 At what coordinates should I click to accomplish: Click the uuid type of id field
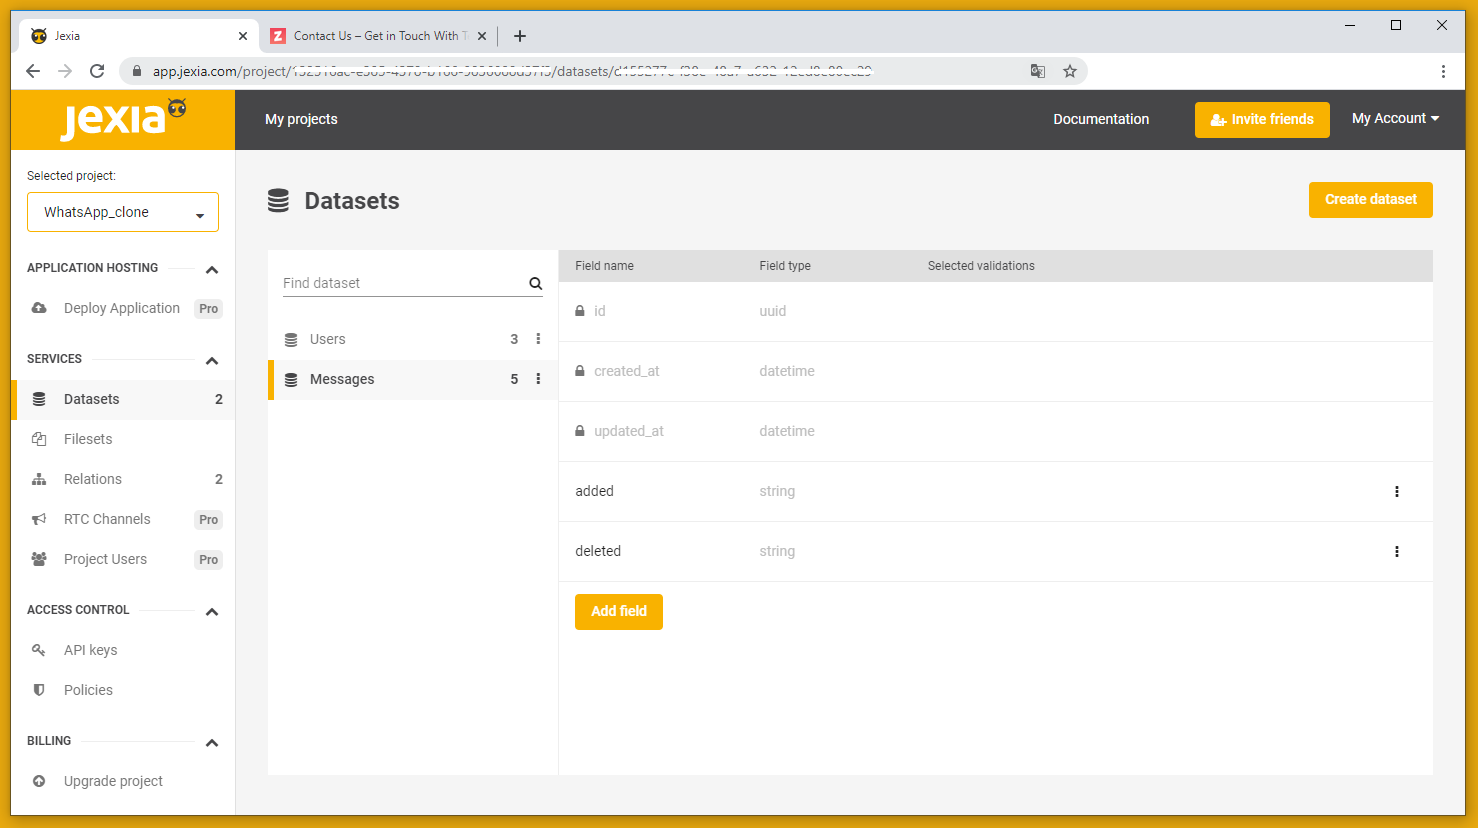point(773,311)
